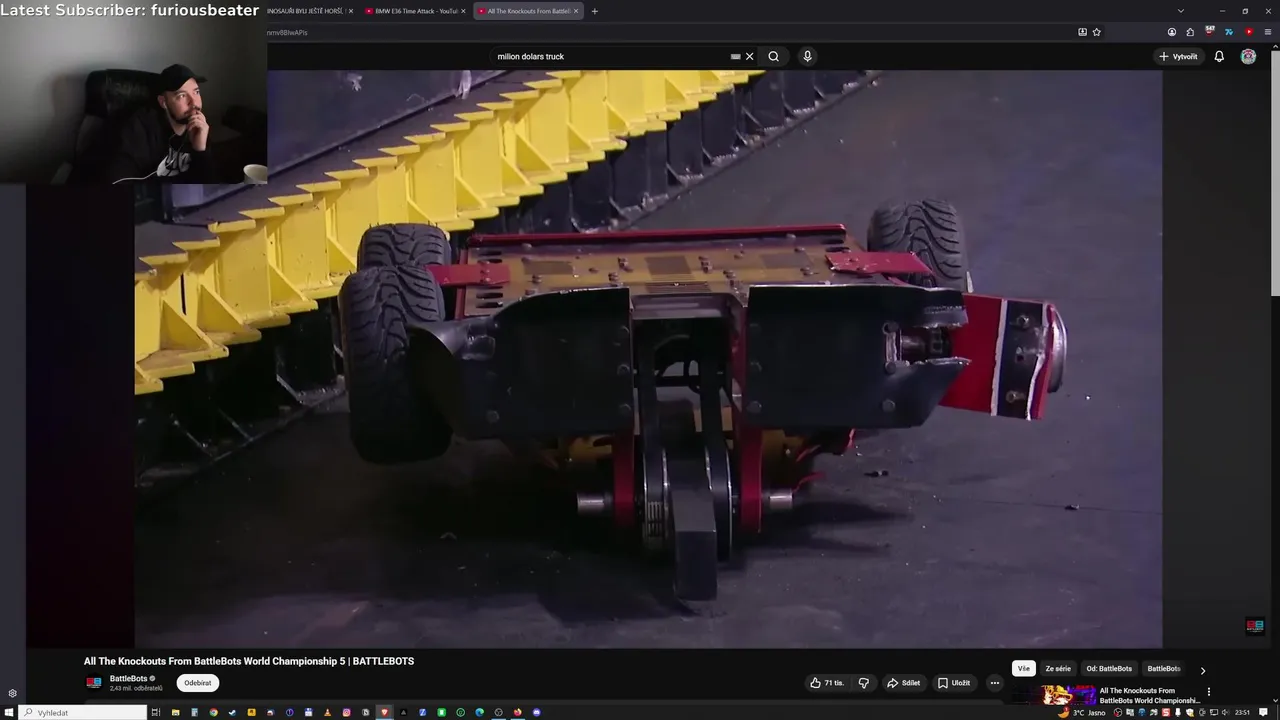This screenshot has height=720, width=1280.
Task: Open File Explorer from the taskbar
Action: point(175,712)
